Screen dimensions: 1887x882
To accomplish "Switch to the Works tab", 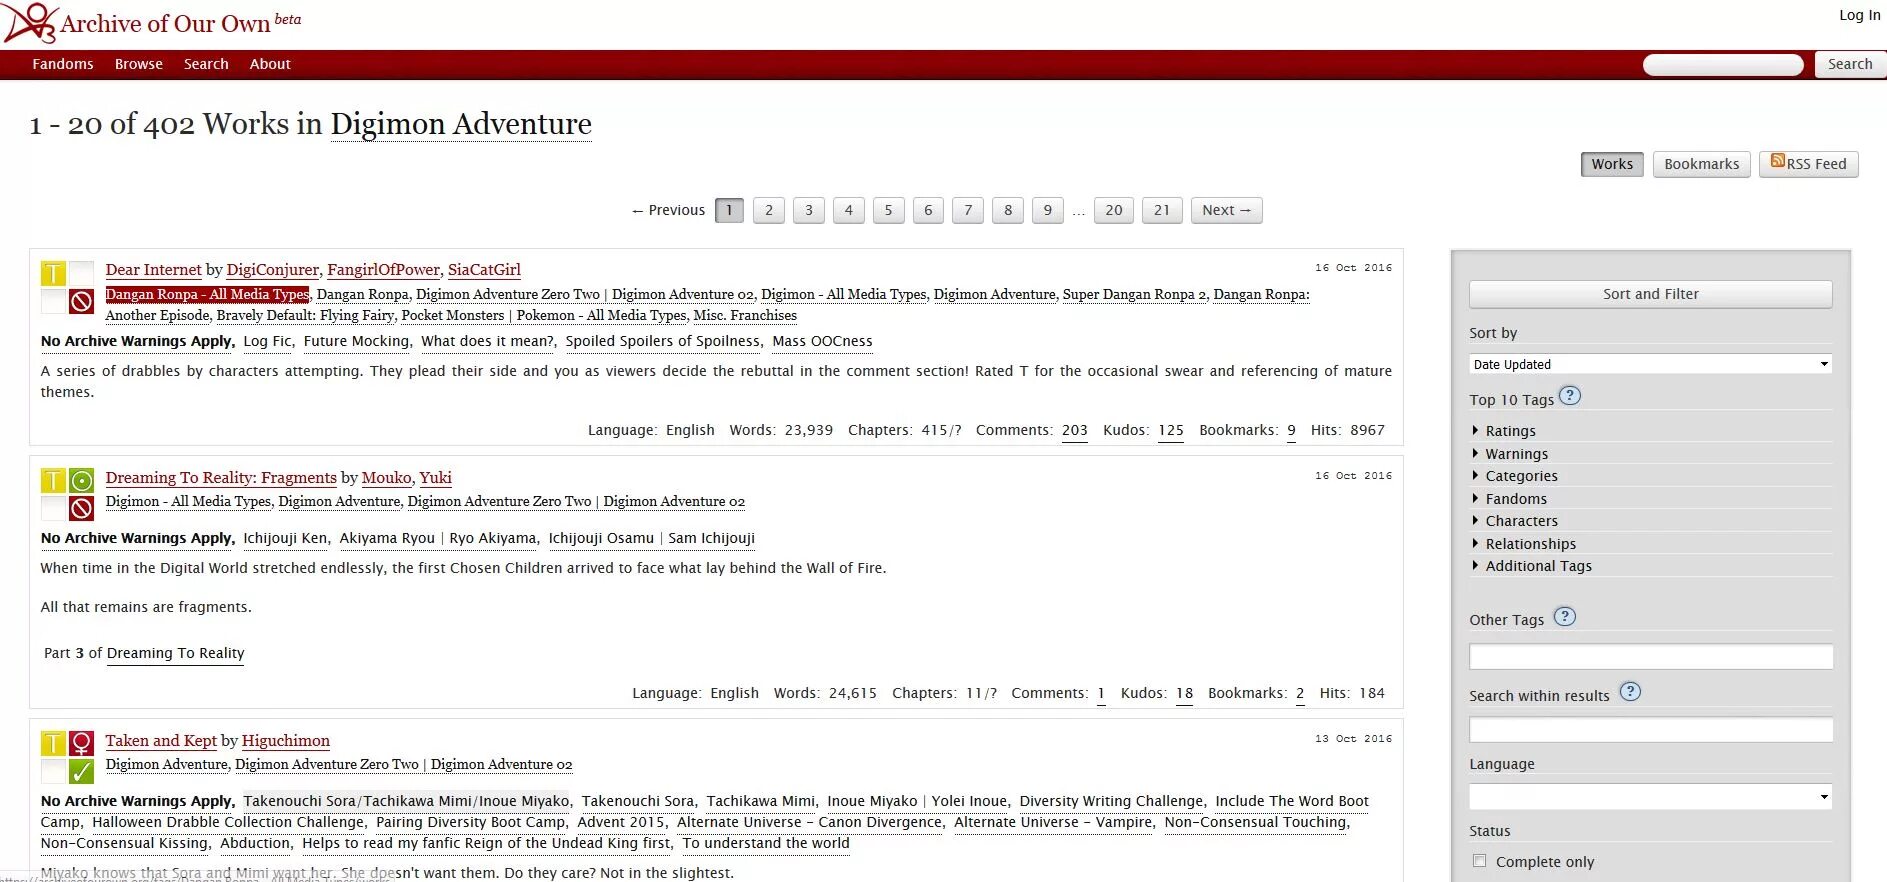I will (x=1612, y=164).
